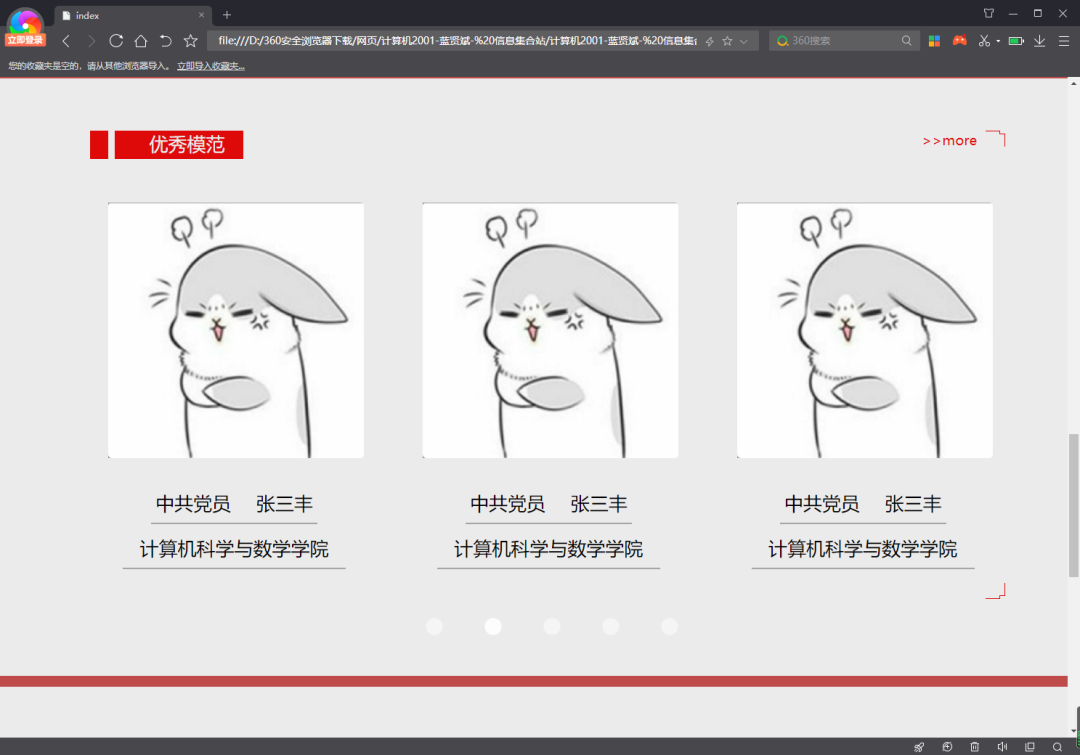Click the star next to the home icon

191,41
